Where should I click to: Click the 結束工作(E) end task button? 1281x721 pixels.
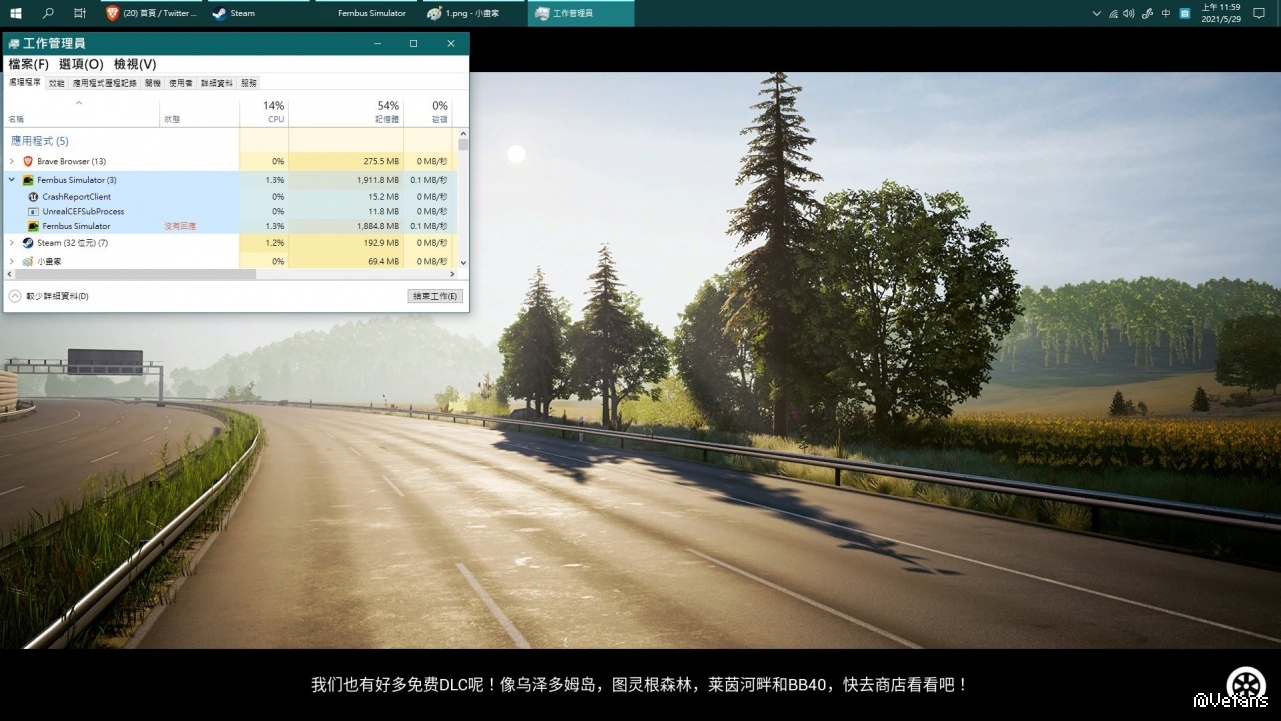(435, 296)
